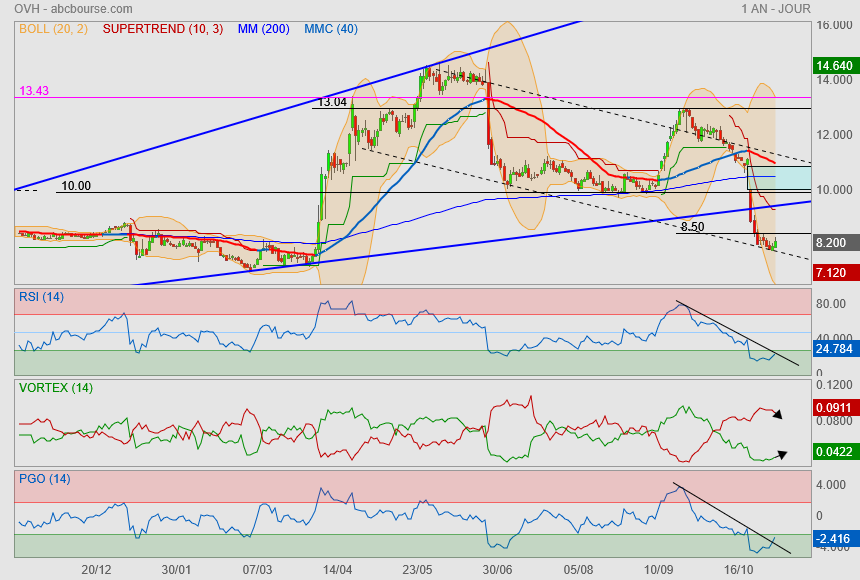Click the green 0.0422 Vortex value tag
The image size is (860, 580).
[x=833, y=452]
